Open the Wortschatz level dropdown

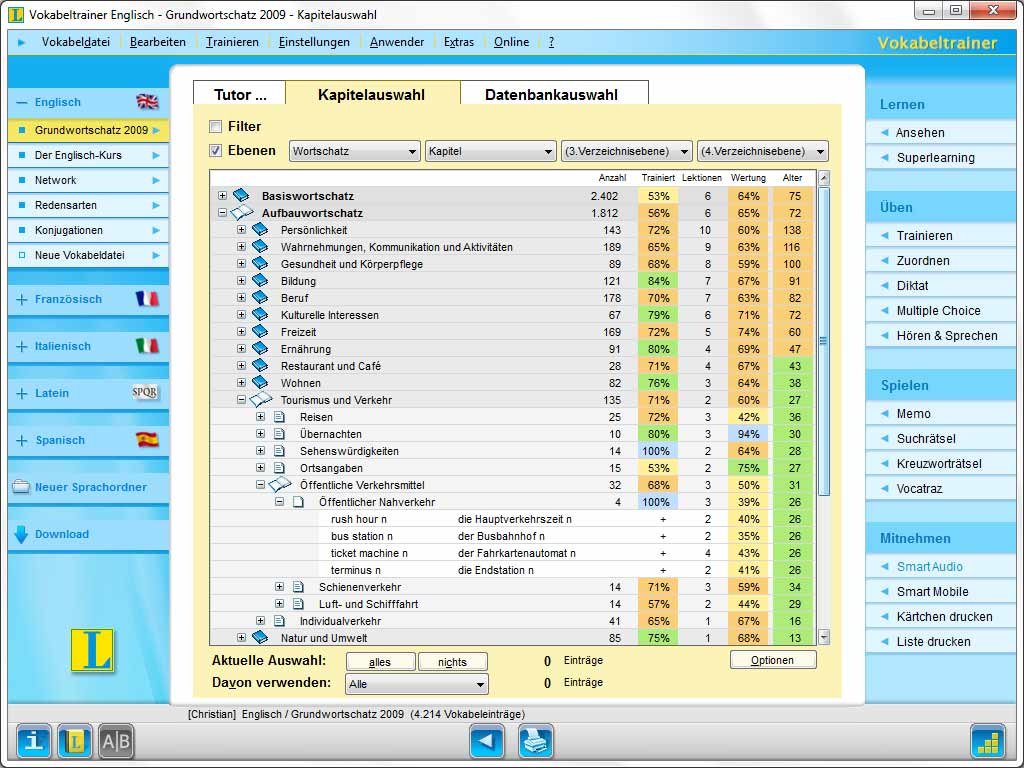pyautogui.click(x=355, y=151)
